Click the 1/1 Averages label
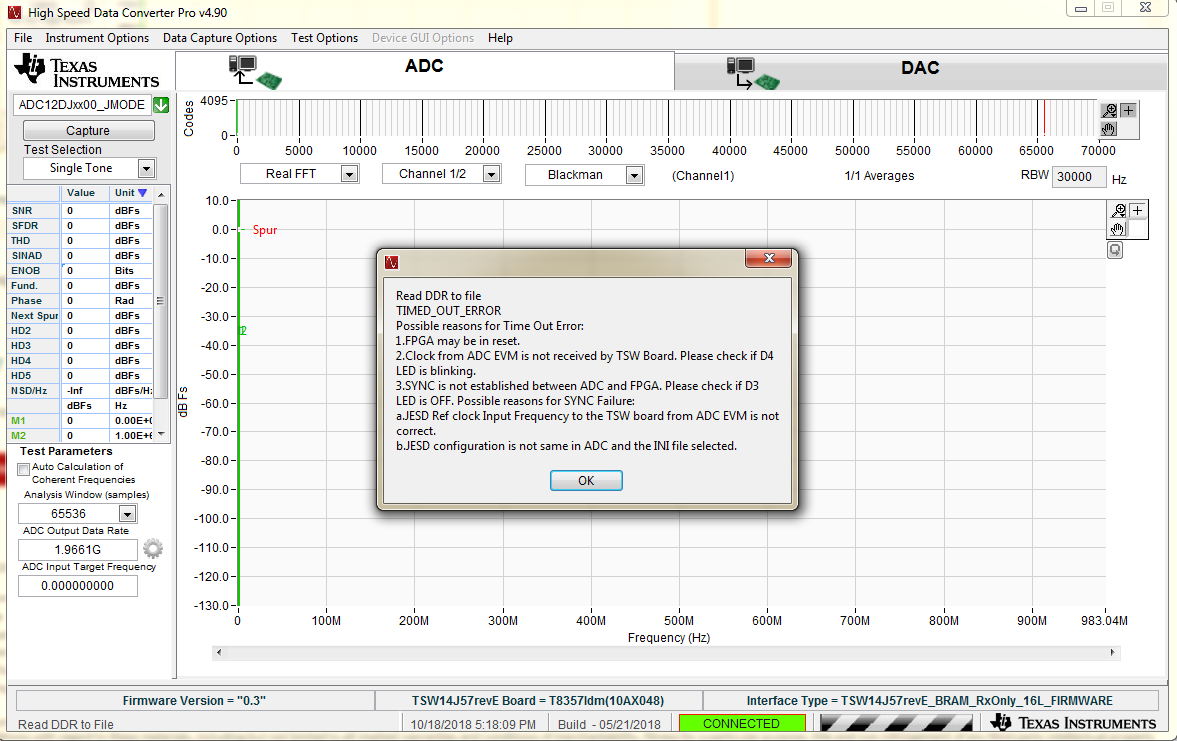Screen dimensions: 1177x741 pos(879,176)
